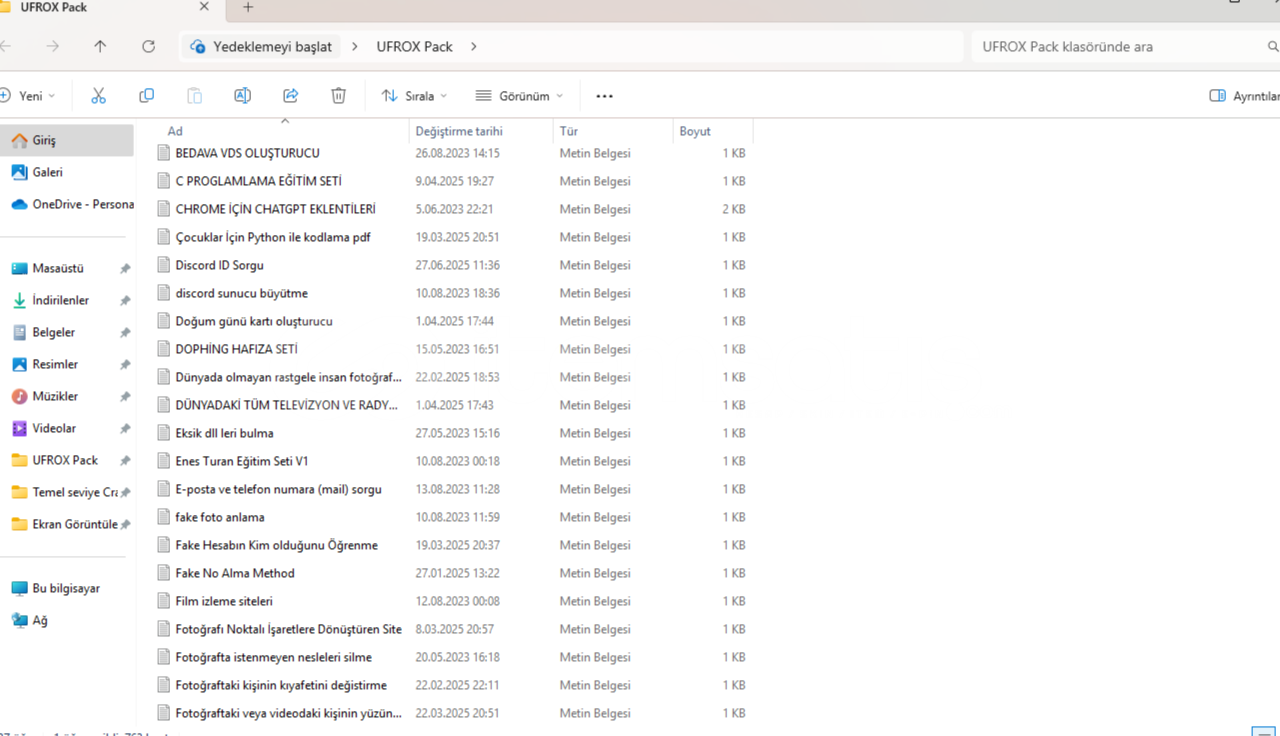Click the Copy icon in toolbar
Screen dimensions: 1280x736
(146, 96)
